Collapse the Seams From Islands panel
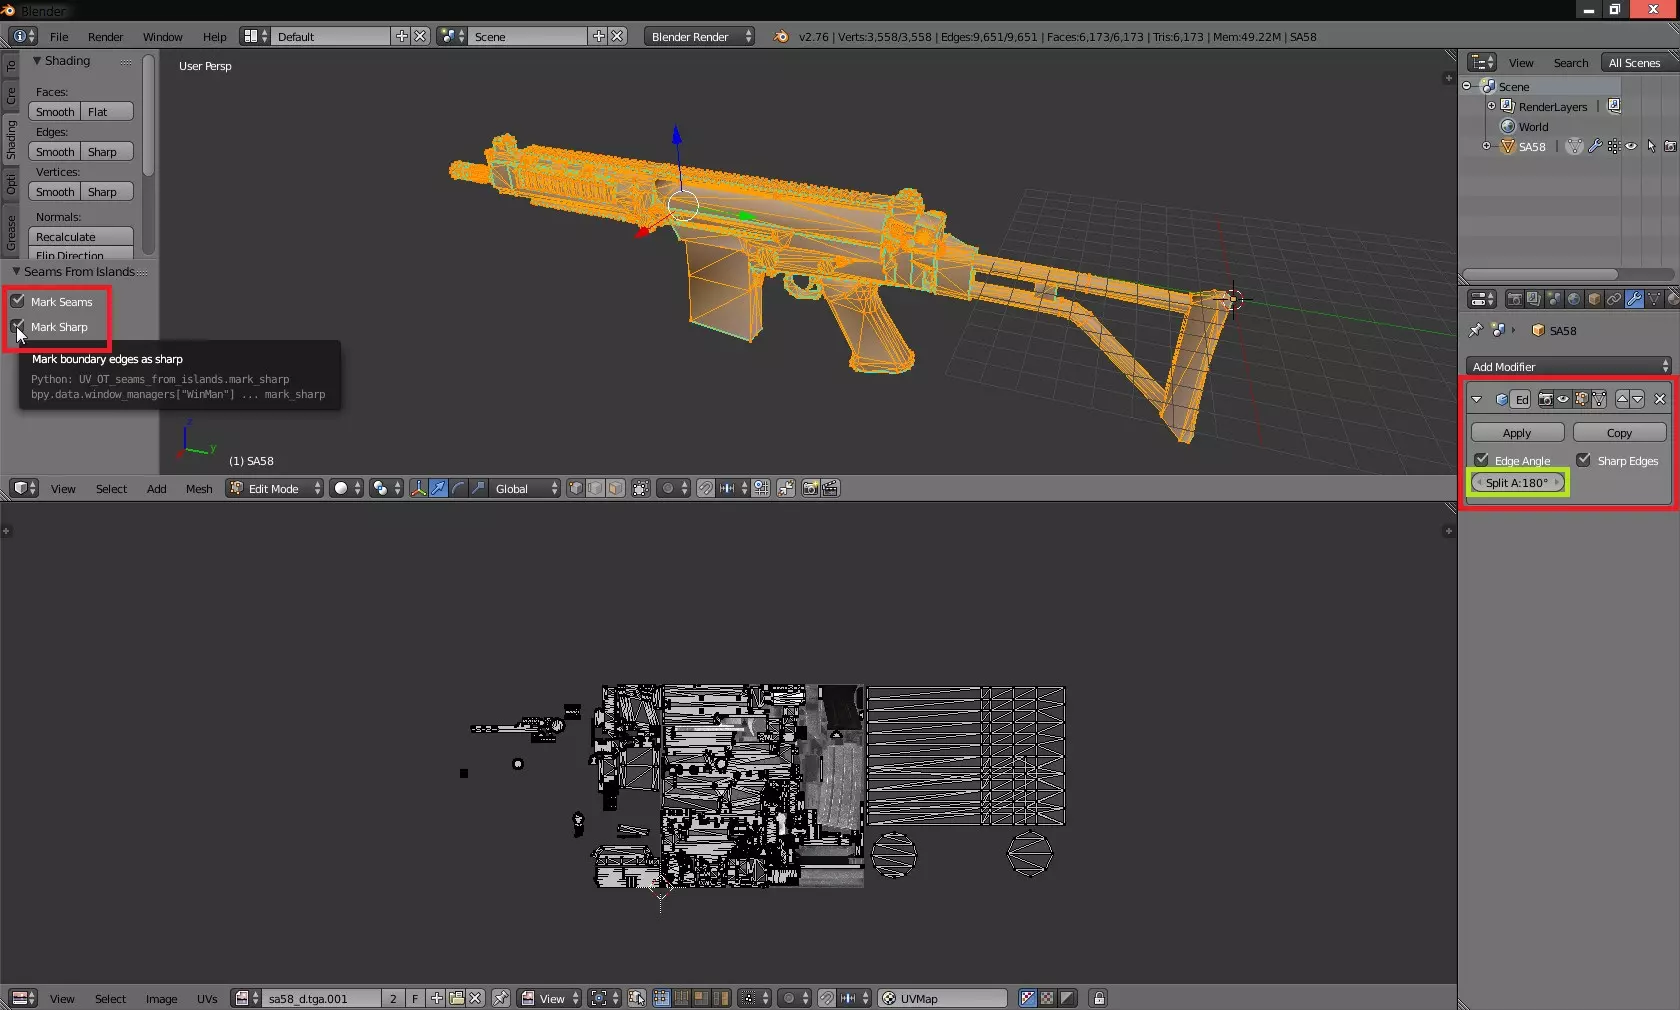This screenshot has width=1680, height=1010. click(x=16, y=271)
